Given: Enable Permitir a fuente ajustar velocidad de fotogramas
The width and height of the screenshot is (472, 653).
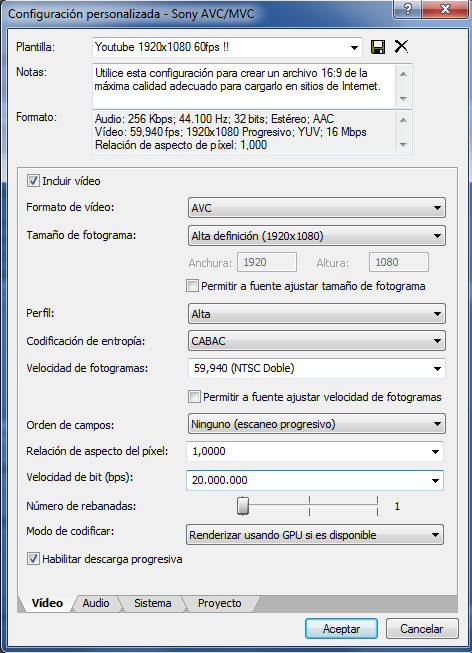Looking at the screenshot, I should point(194,396).
